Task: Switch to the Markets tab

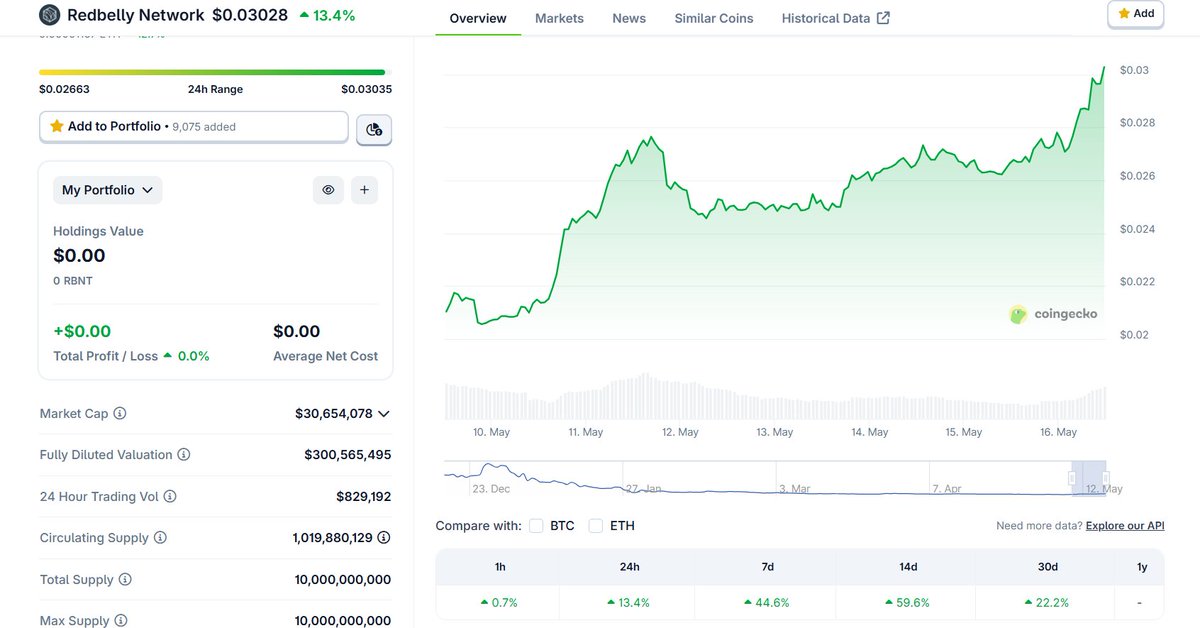Action: coord(559,18)
